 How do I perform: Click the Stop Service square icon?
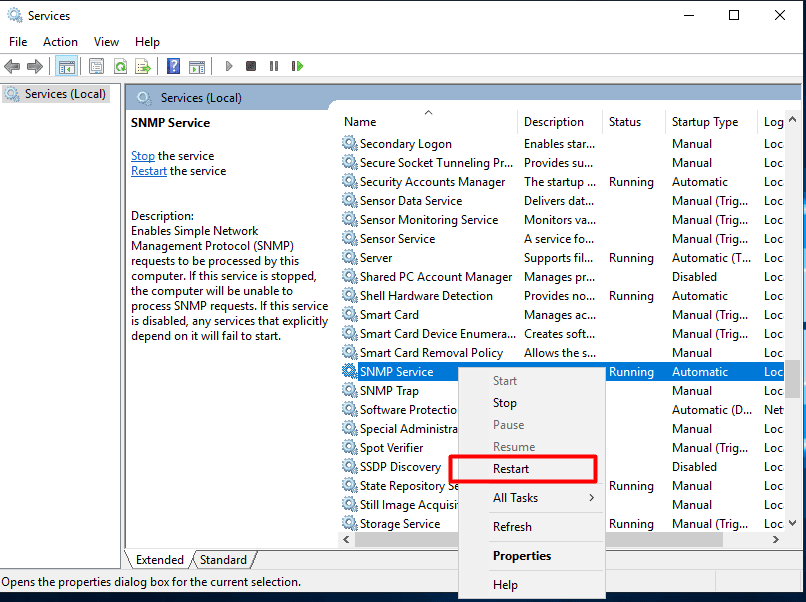251,66
